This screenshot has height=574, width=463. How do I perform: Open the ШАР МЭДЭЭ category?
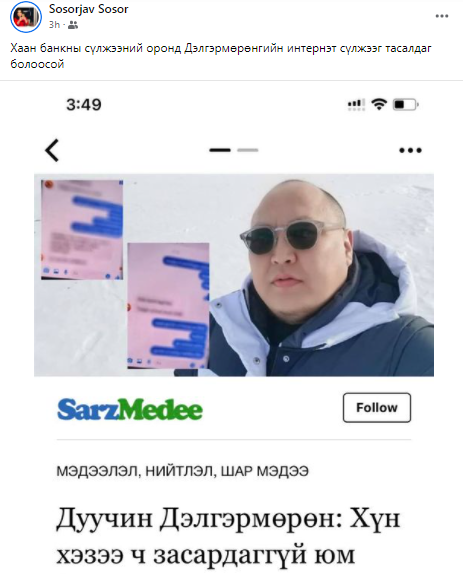pyautogui.click(x=264, y=471)
